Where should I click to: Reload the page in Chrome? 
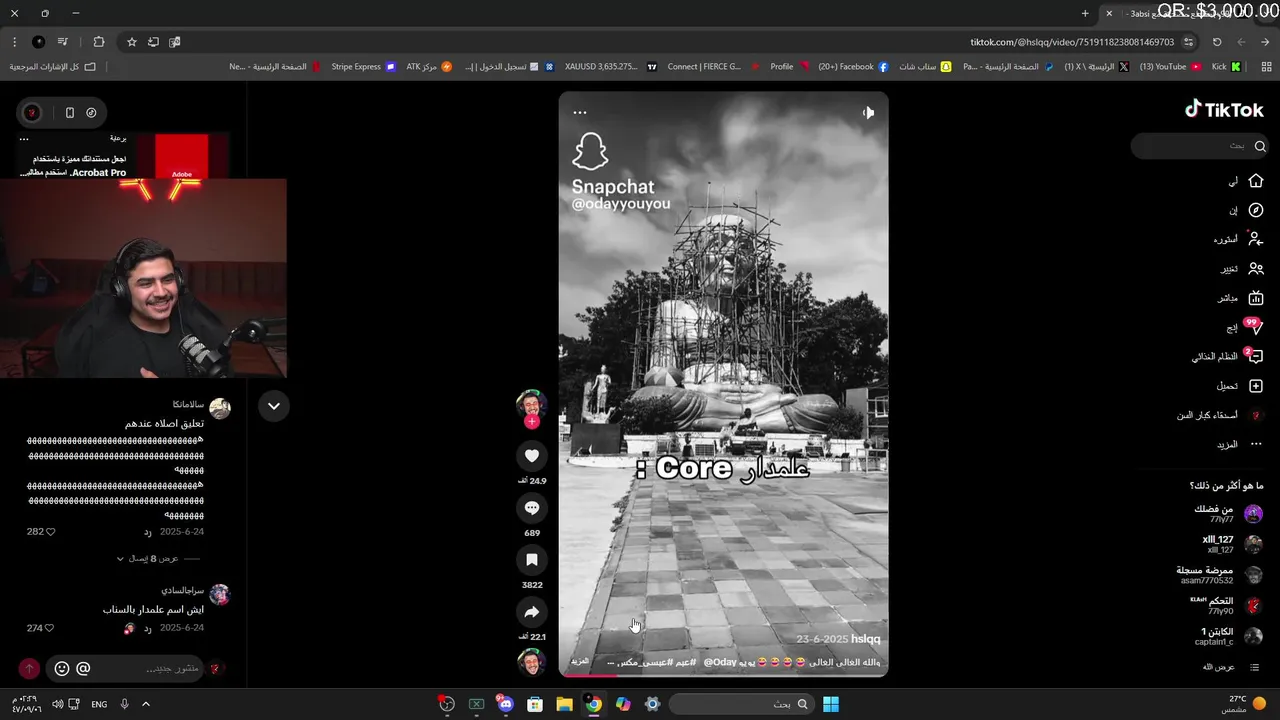pyautogui.click(x=1217, y=42)
